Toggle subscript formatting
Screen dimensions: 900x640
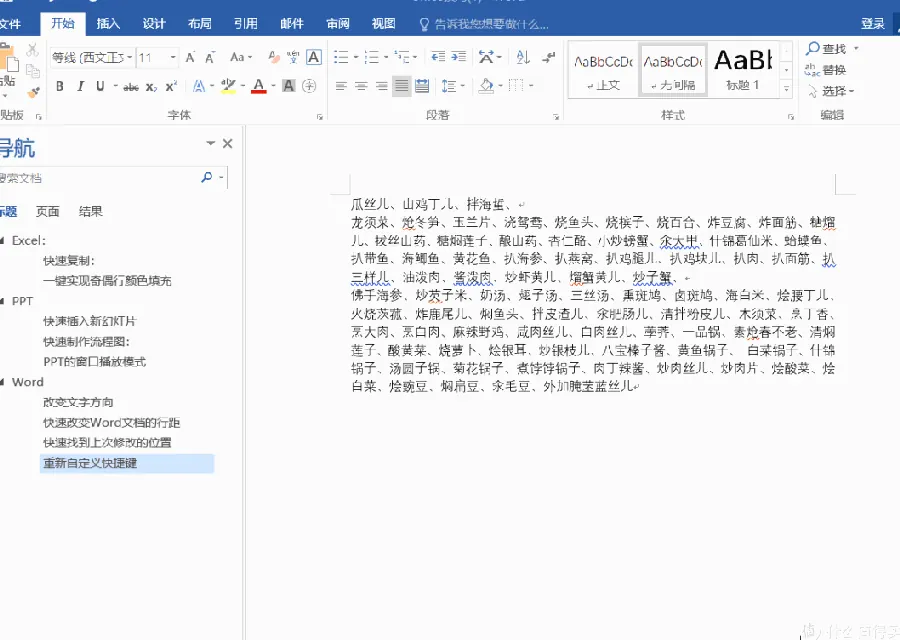point(151,87)
